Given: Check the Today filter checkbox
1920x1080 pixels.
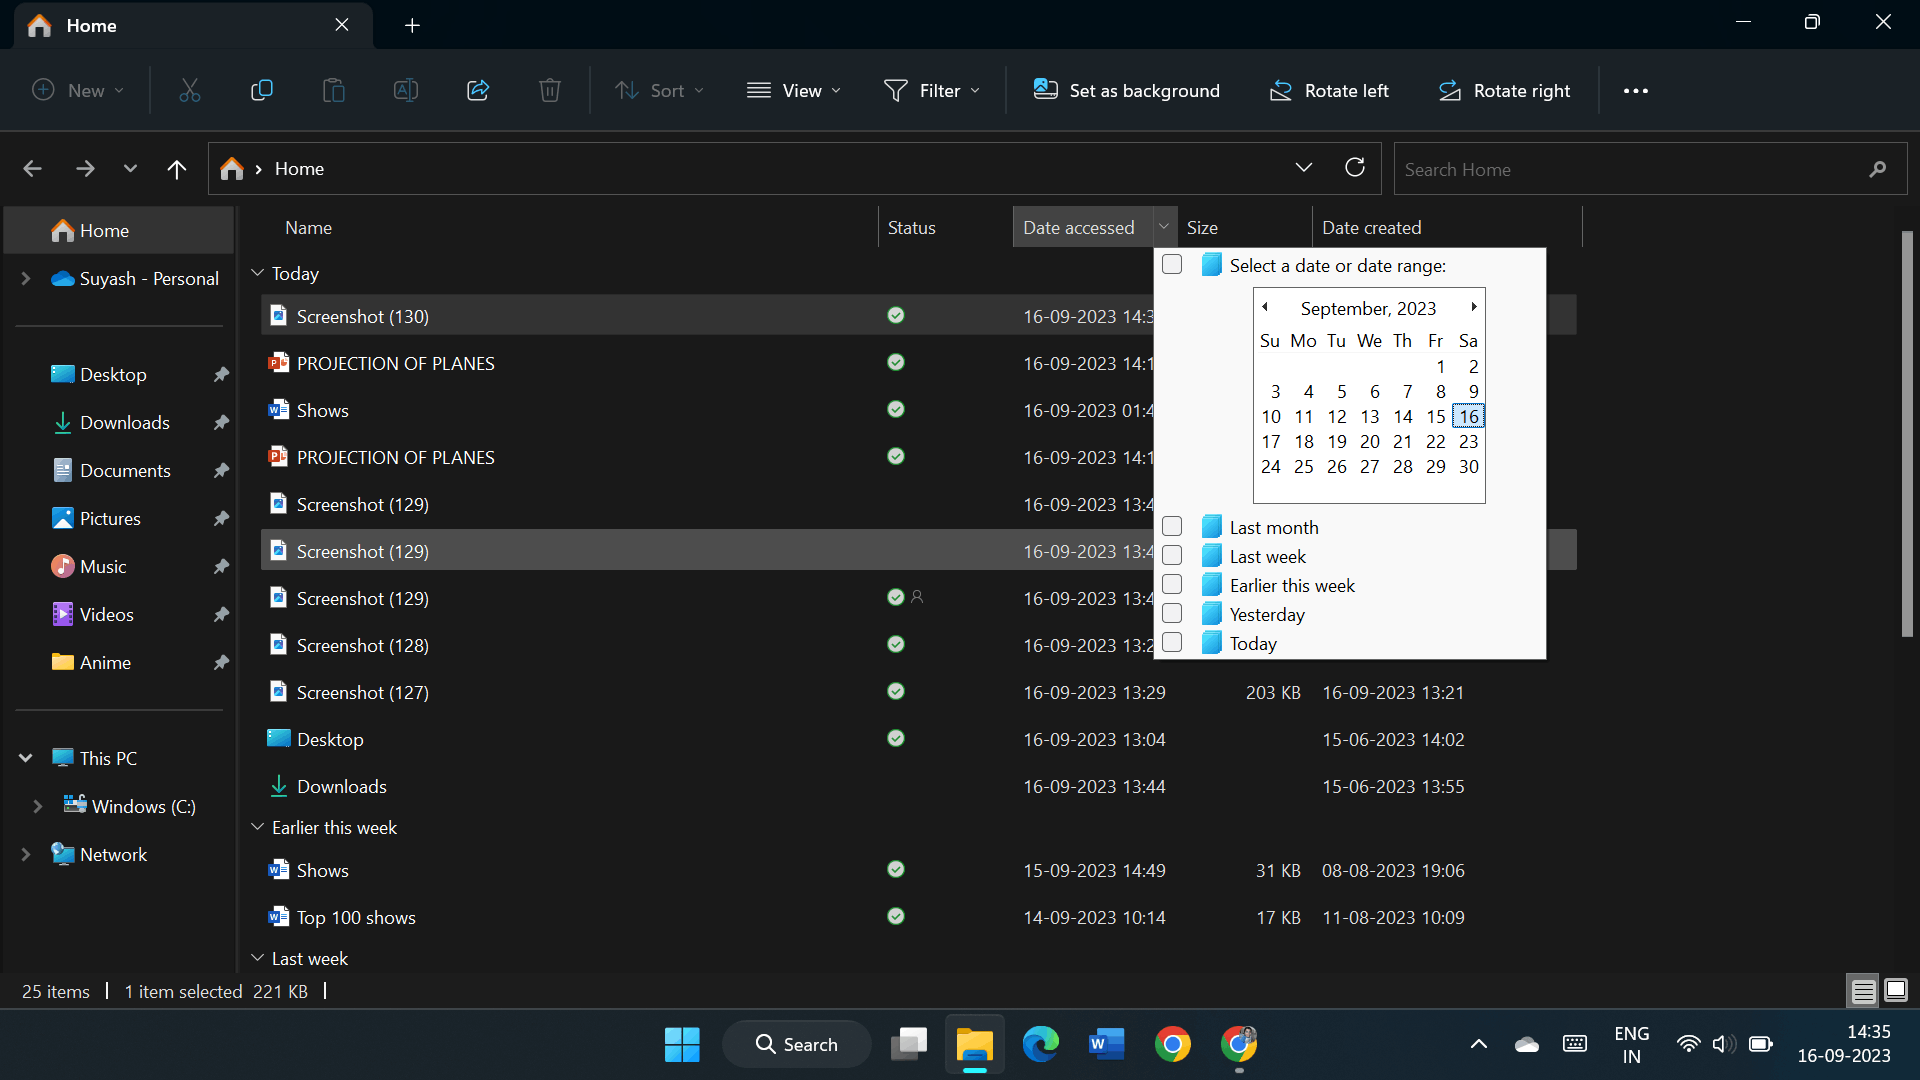Looking at the screenshot, I should click(x=1172, y=643).
